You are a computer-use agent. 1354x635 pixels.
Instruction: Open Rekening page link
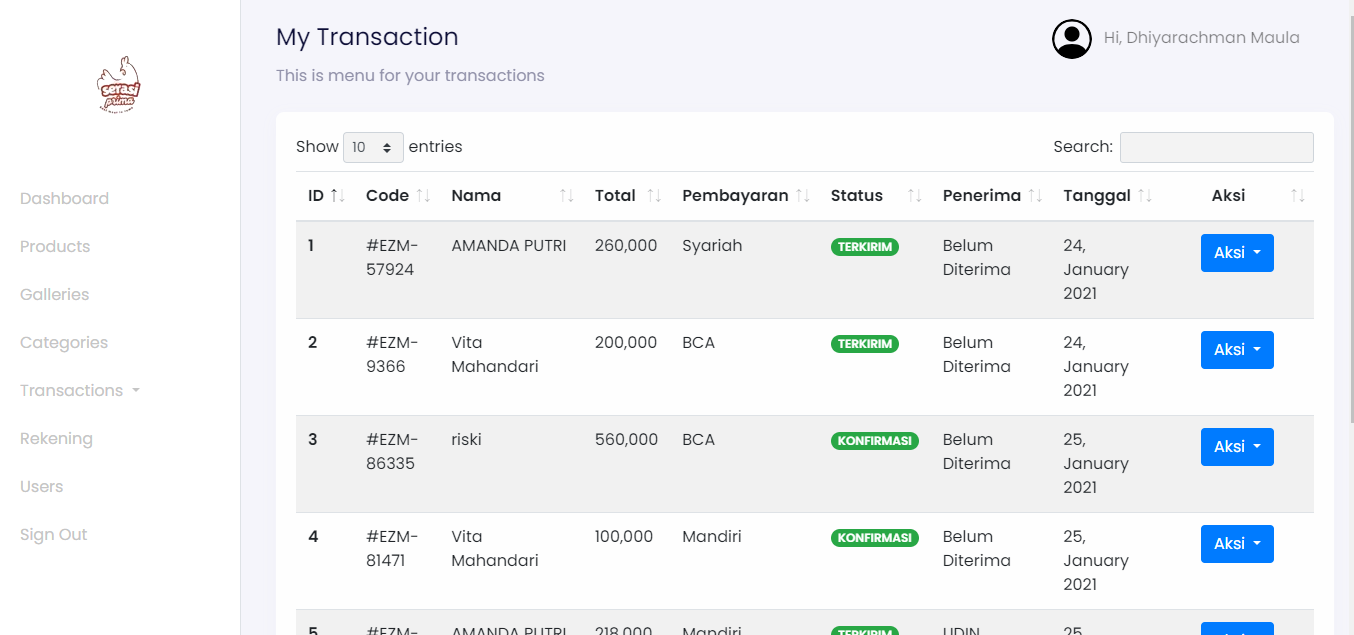coord(56,439)
